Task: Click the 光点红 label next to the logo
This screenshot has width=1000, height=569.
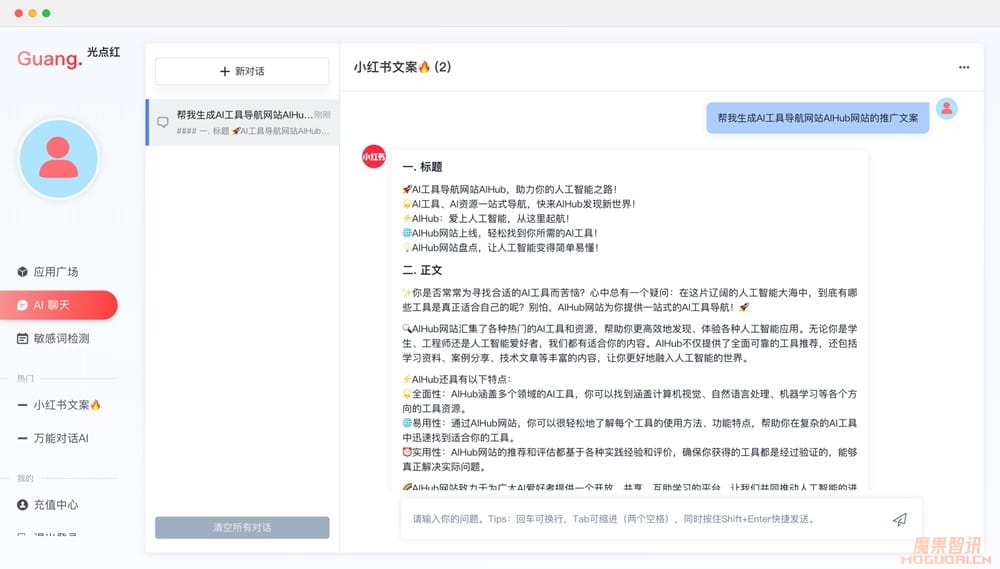Action: click(103, 52)
